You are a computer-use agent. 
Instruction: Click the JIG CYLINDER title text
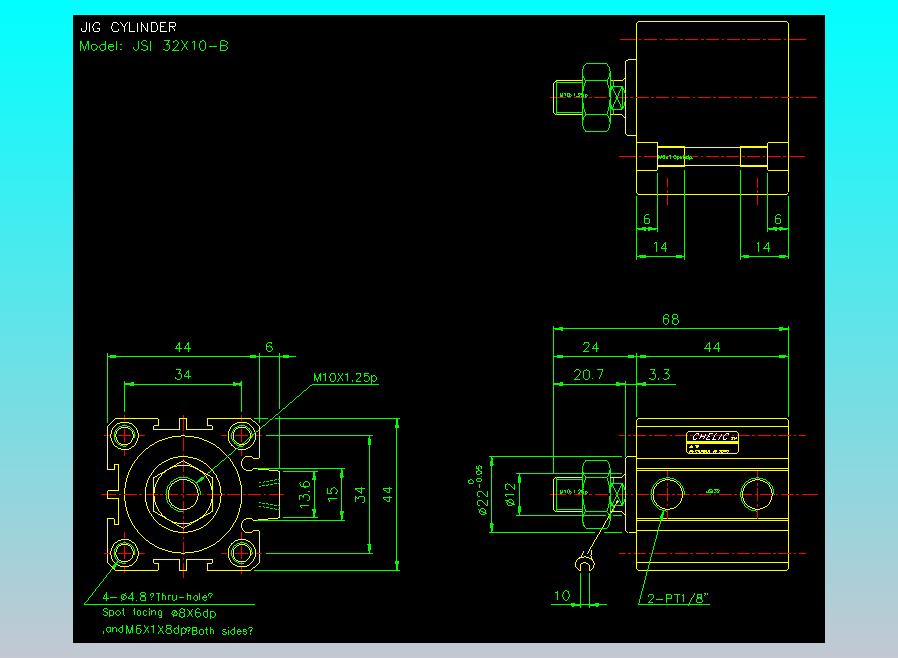(x=128, y=28)
